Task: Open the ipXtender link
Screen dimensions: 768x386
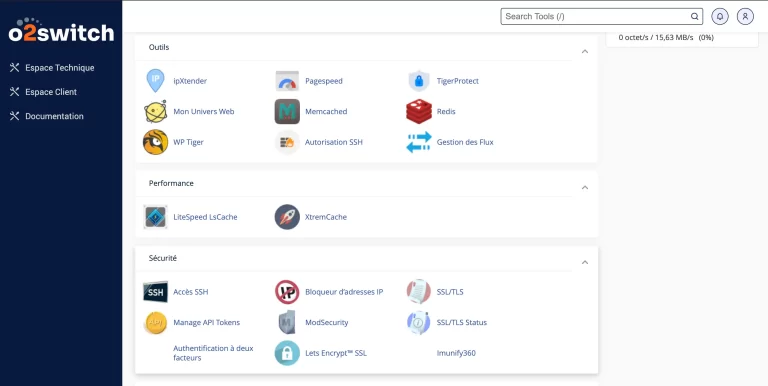Action: pos(190,81)
